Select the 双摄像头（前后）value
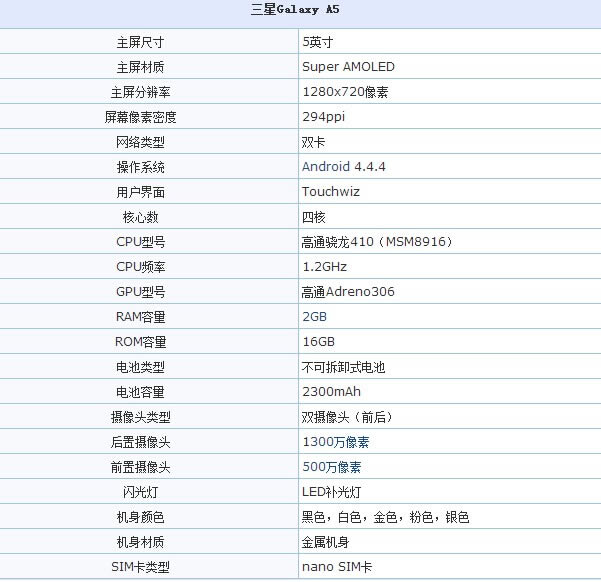This screenshot has width=601, height=582. 348,417
